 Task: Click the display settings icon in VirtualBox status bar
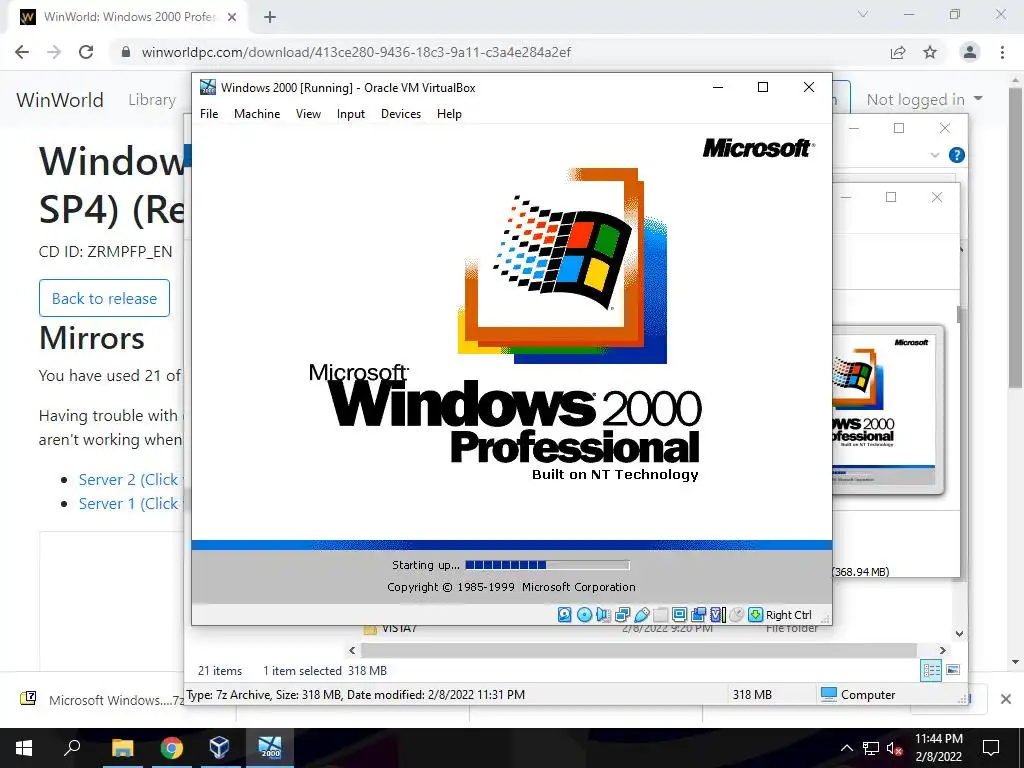[x=679, y=615]
